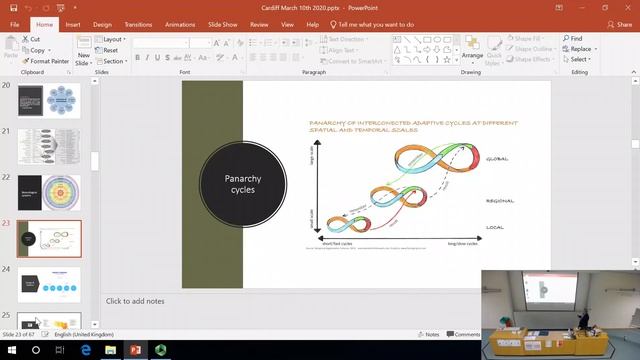Click the Share button
Image resolution: width=640 pixels, height=360 pixels.
(x=620, y=24)
